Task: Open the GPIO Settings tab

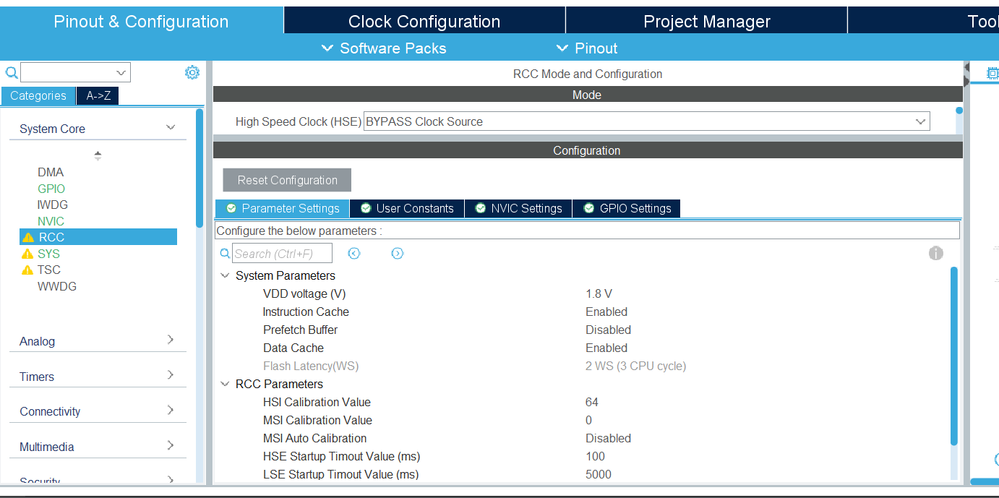Action: (627, 208)
